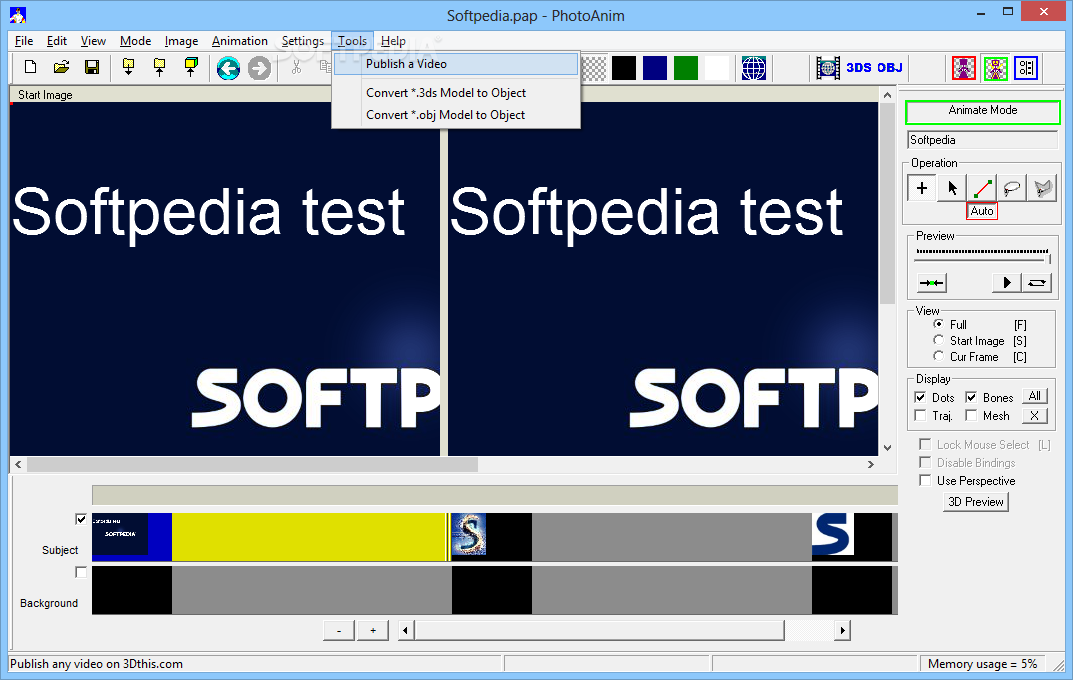This screenshot has height=680, width=1073.
Task: Select the Cur Frame view radio button
Action: 938,356
